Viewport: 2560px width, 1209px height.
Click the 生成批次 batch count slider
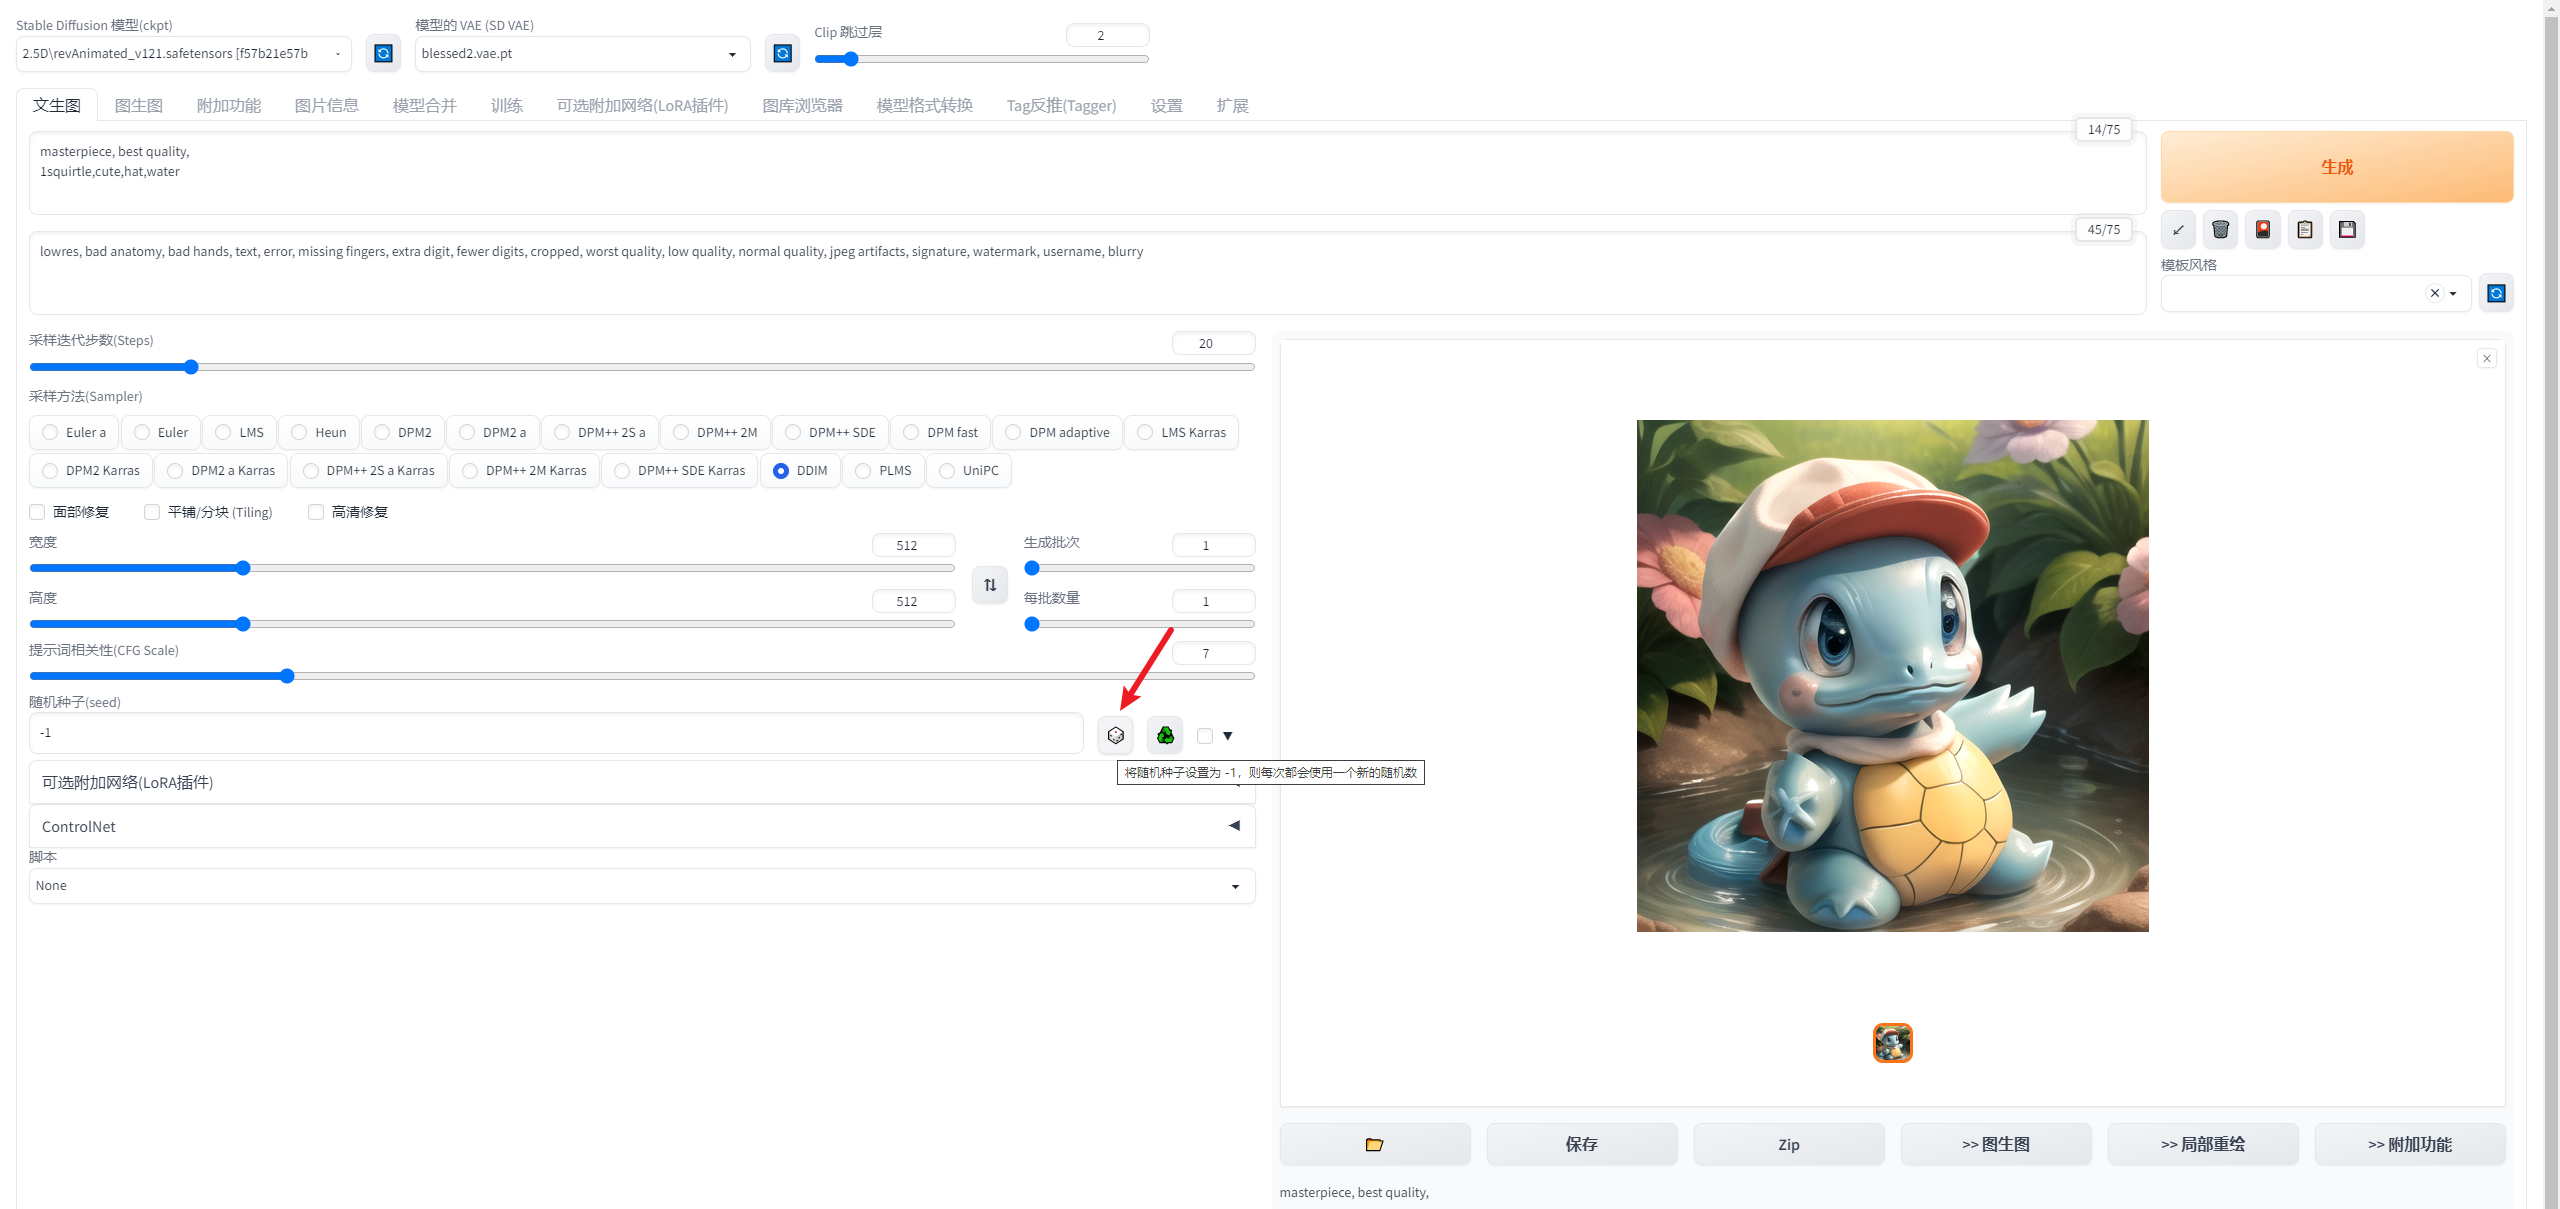(x=1139, y=568)
